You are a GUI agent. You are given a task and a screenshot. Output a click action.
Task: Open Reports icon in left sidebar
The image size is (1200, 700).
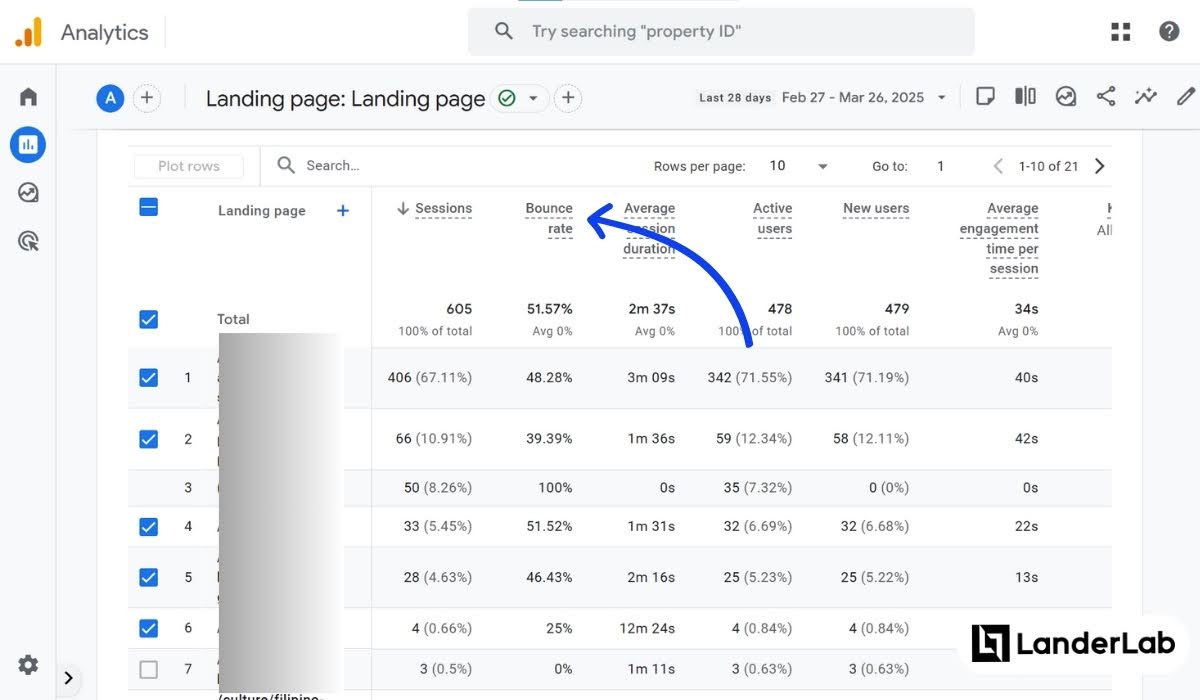[28, 145]
